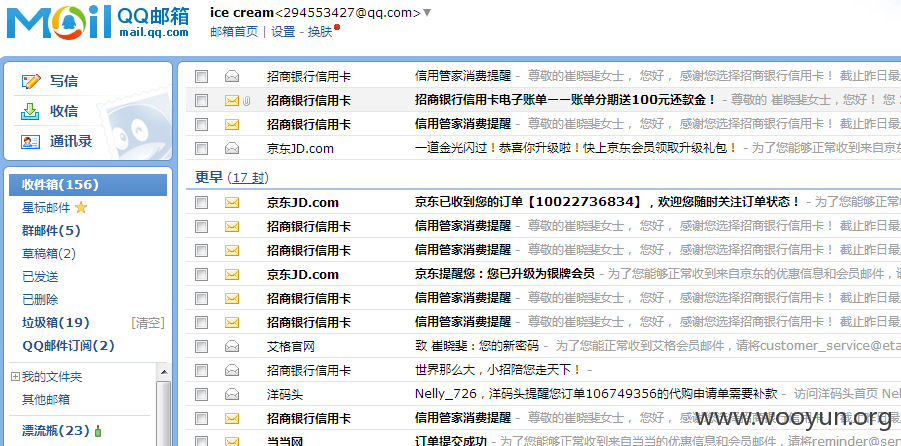901x446 pixels.
Task: Tick checkbox for 一道金光闪过 JD email
Action: pos(201,149)
